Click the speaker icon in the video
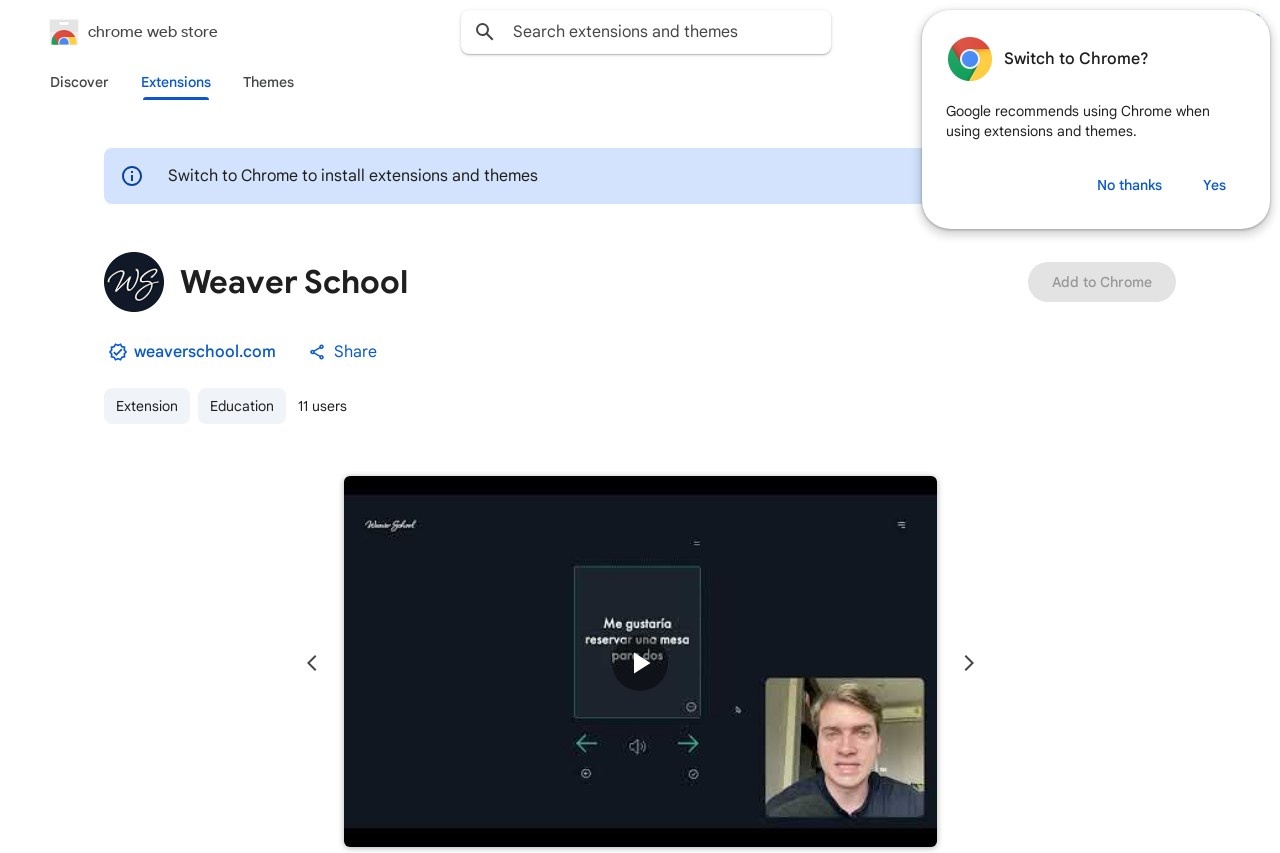 pos(637,746)
